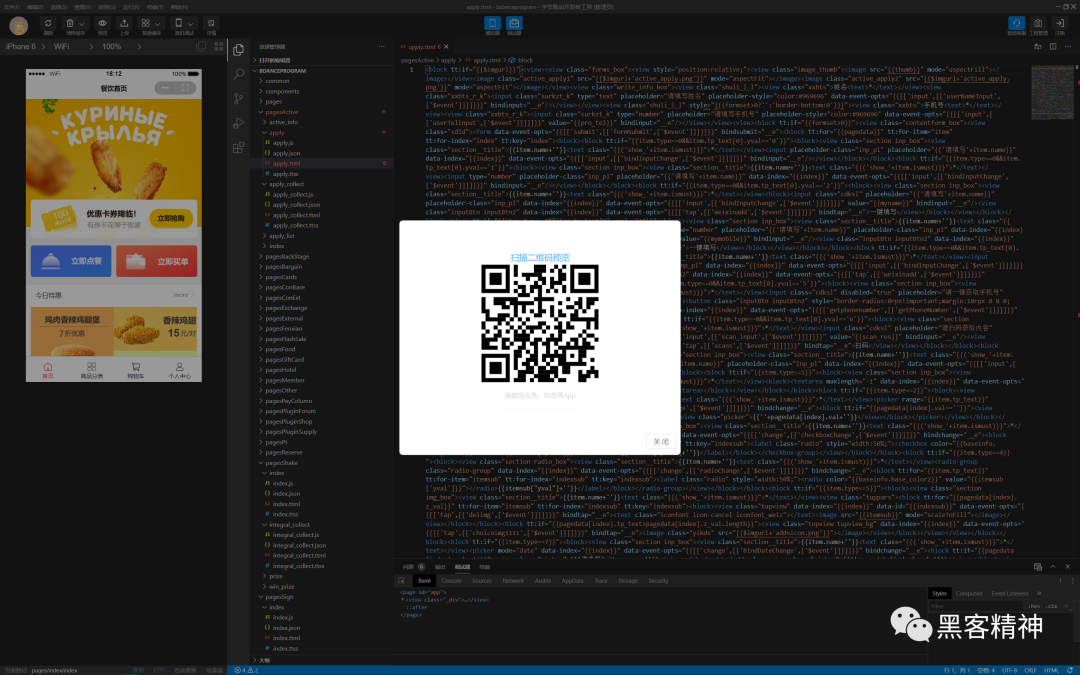Click the inspect element picker in devtools
The height and width of the screenshot is (675, 1080).
pyautogui.click(x=402, y=581)
